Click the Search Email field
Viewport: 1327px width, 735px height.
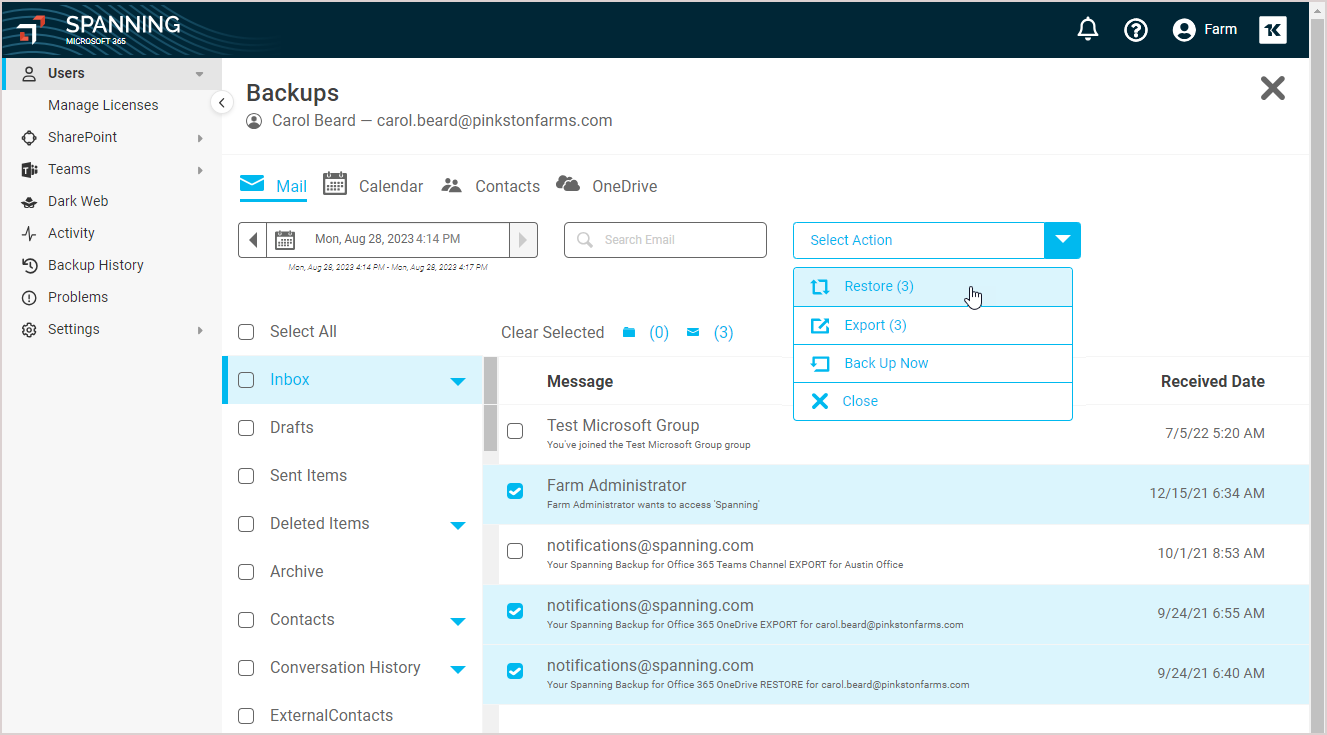point(666,240)
